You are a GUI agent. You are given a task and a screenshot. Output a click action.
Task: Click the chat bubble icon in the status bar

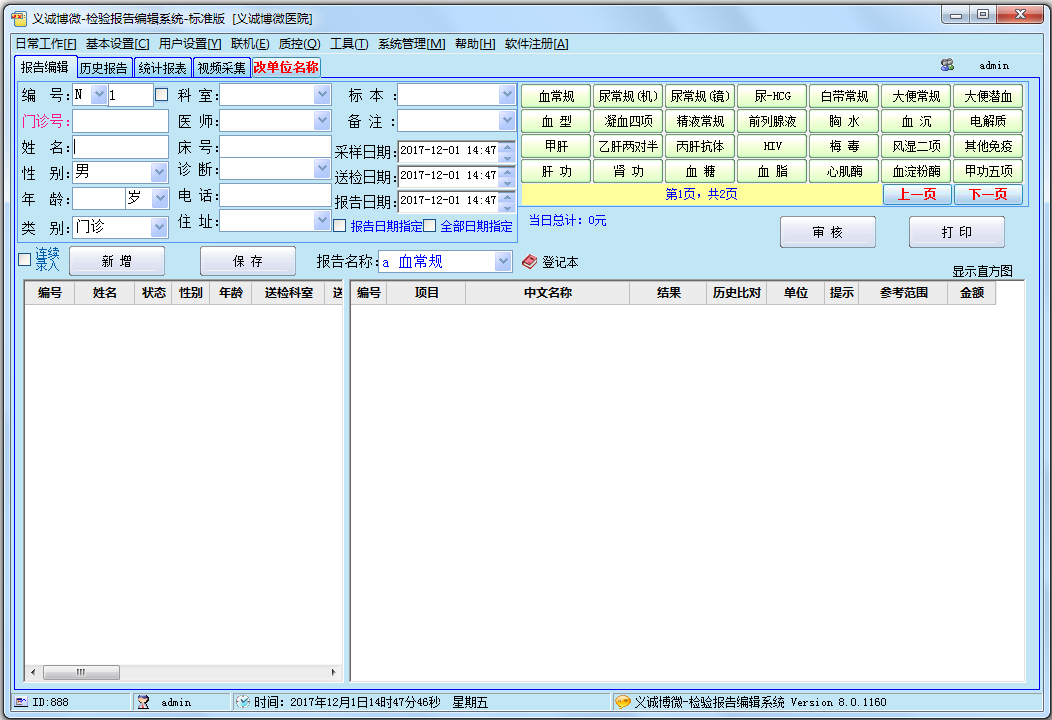(623, 702)
